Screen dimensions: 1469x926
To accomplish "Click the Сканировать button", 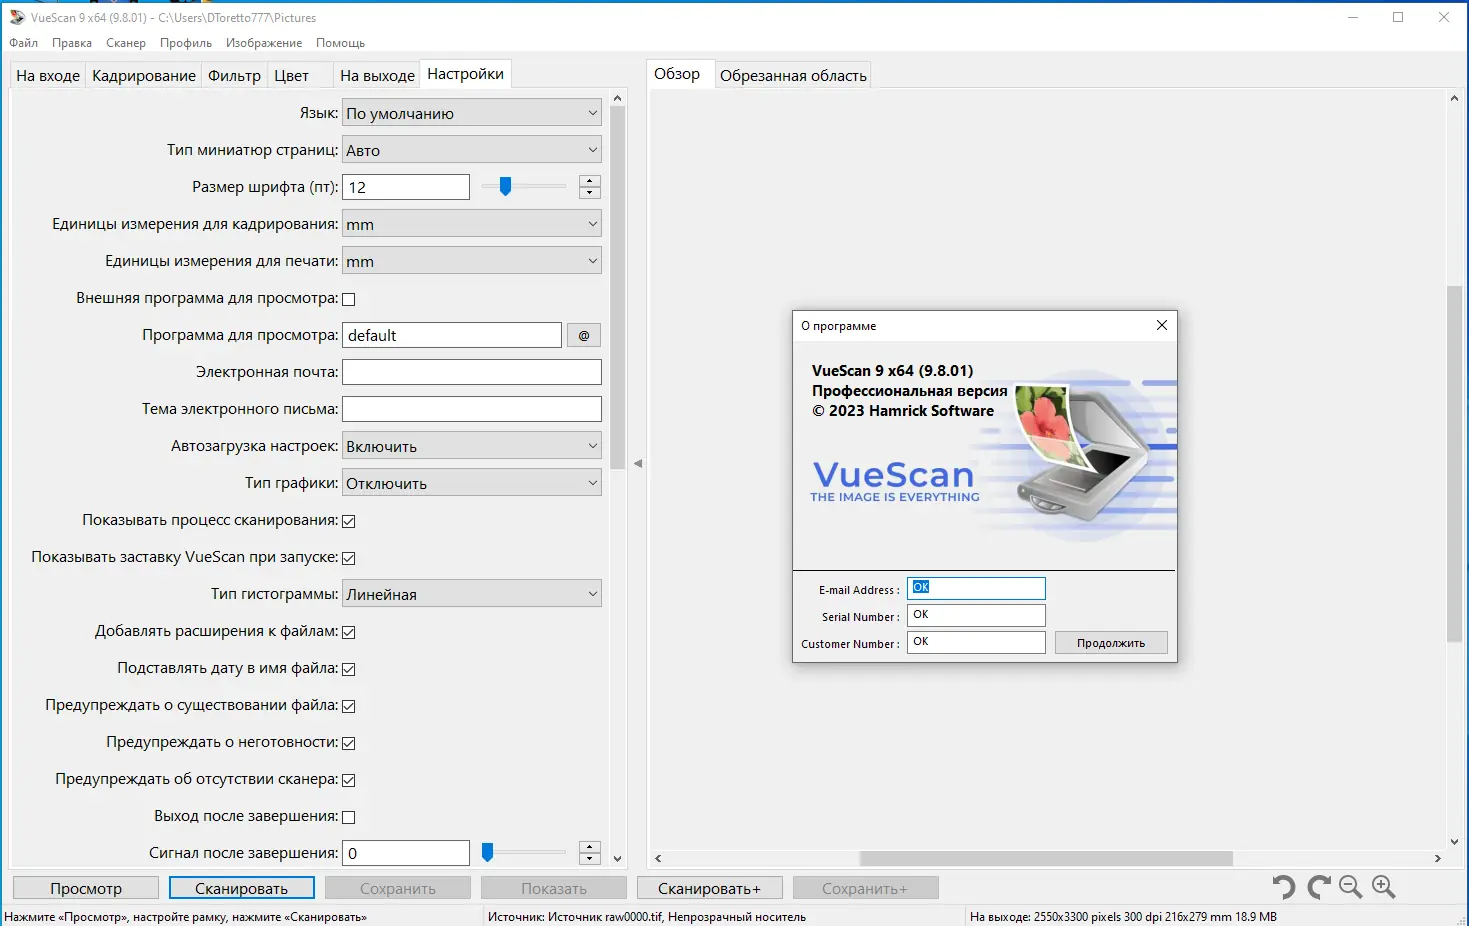I will [x=241, y=887].
